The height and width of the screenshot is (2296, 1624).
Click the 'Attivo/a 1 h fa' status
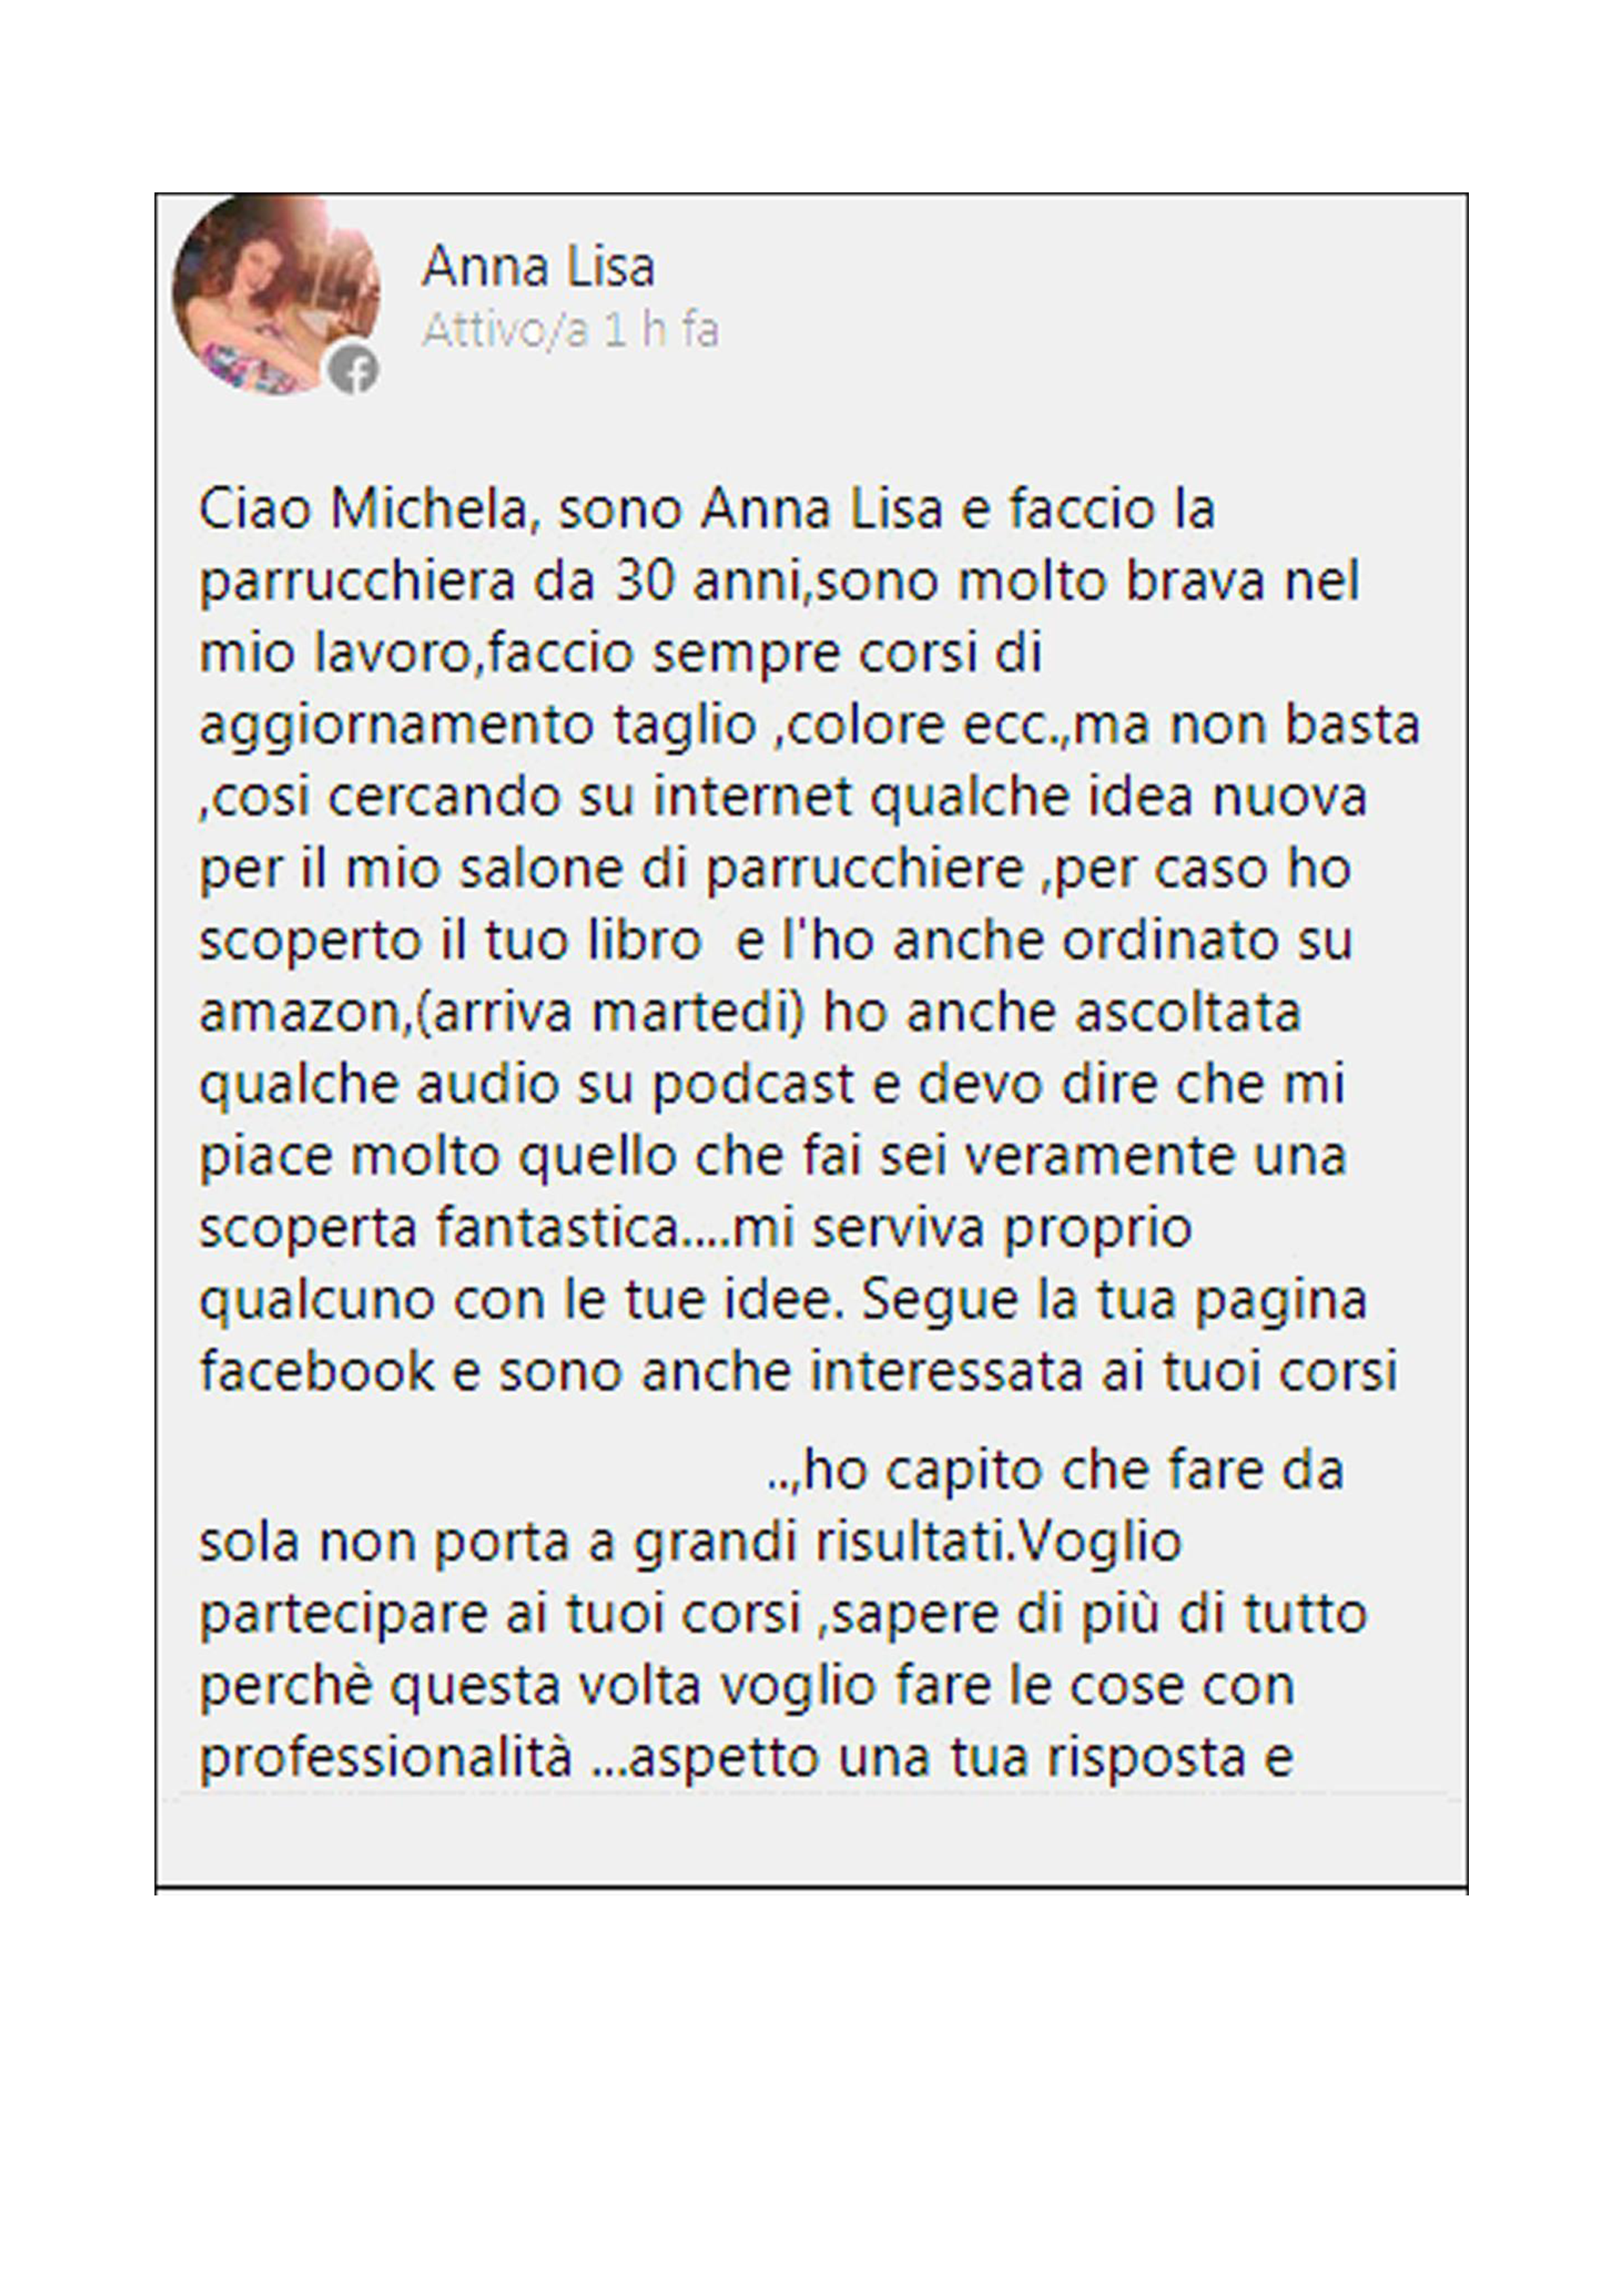[570, 330]
